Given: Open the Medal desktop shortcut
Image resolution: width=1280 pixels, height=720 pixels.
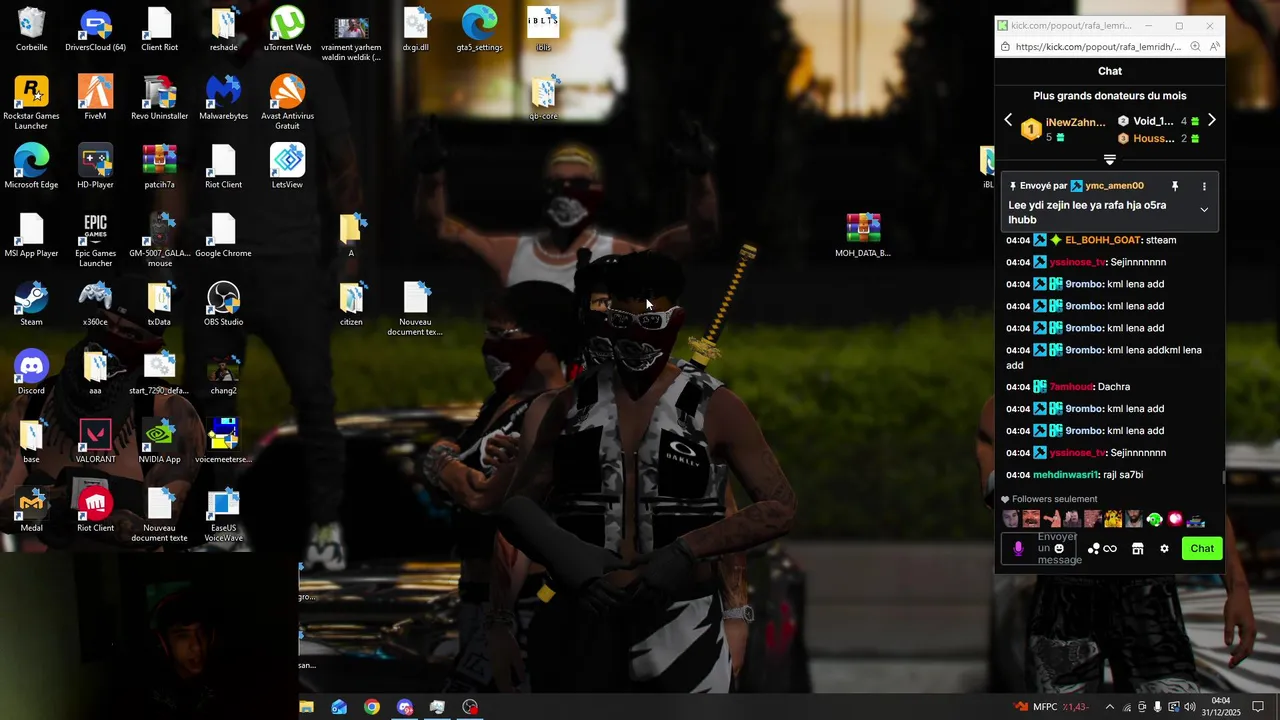Looking at the screenshot, I should coord(31,510).
